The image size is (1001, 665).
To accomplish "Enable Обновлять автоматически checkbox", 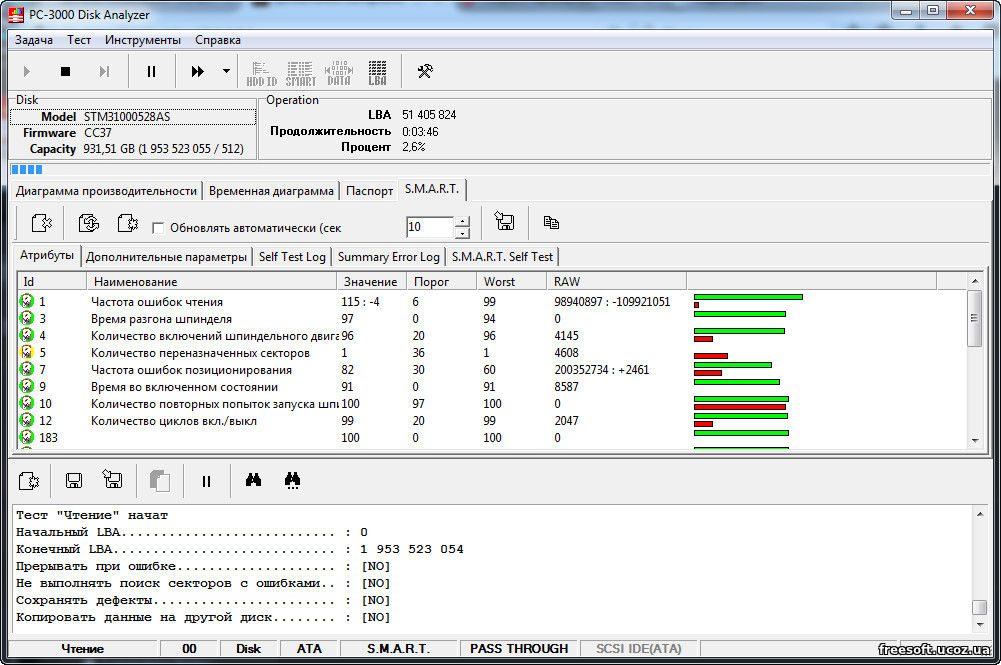I will tap(158, 228).
